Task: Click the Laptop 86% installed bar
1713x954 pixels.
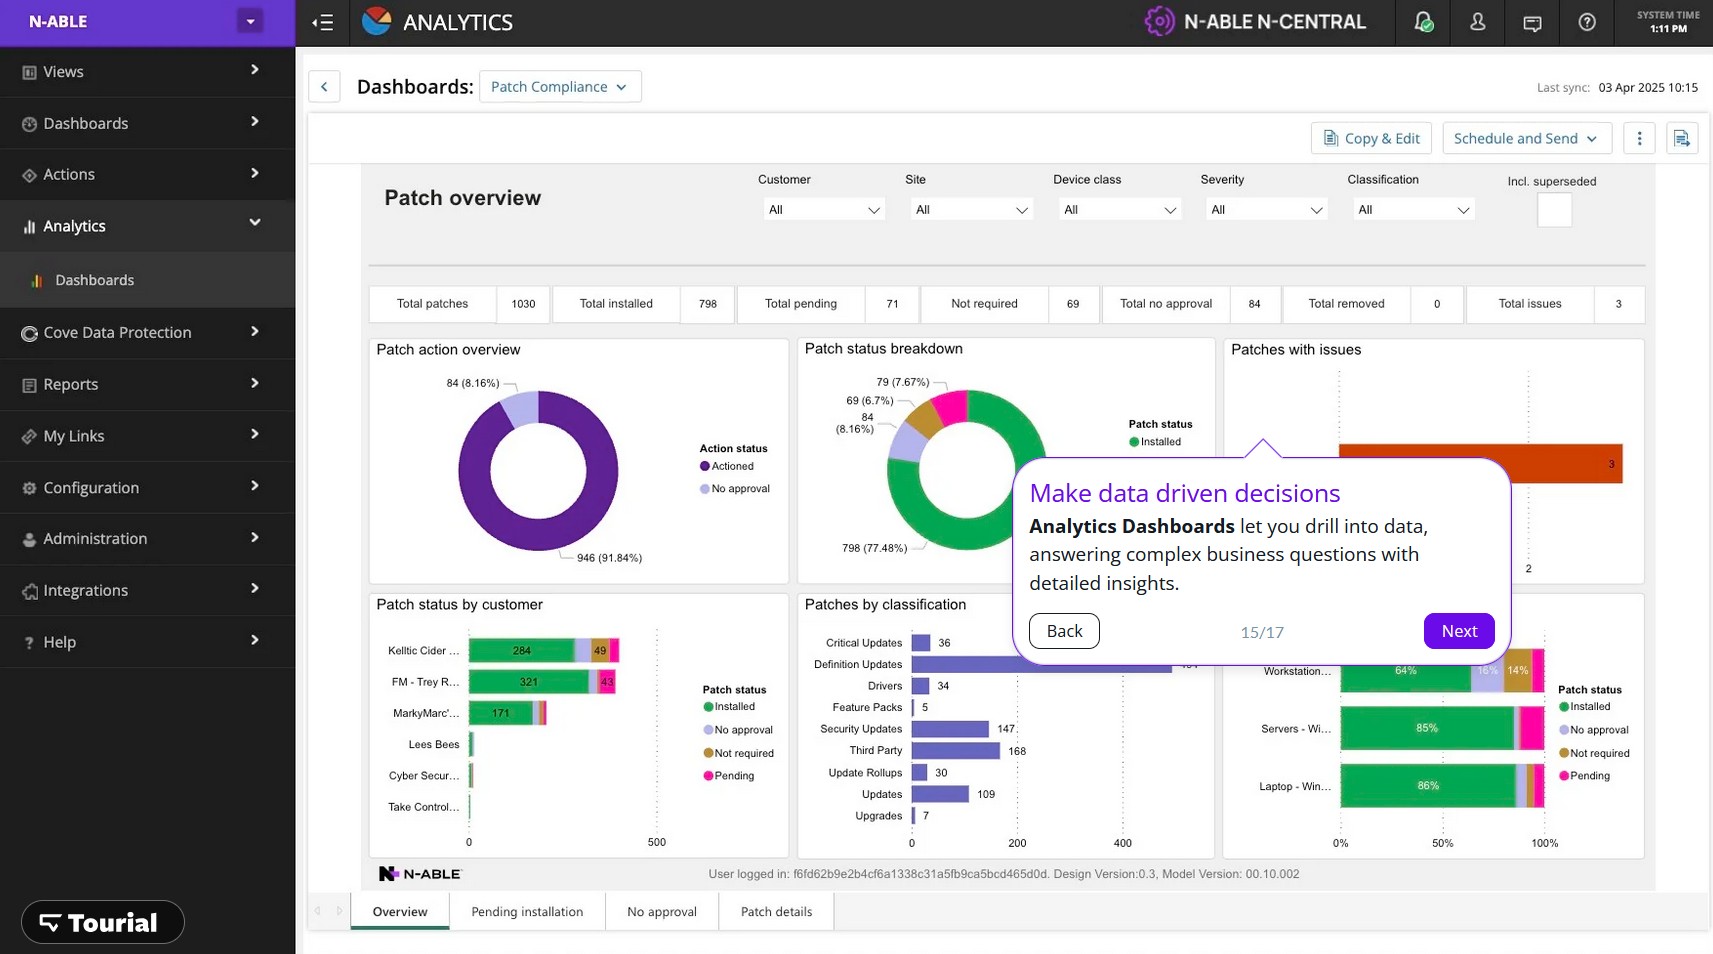Action: coord(1428,786)
